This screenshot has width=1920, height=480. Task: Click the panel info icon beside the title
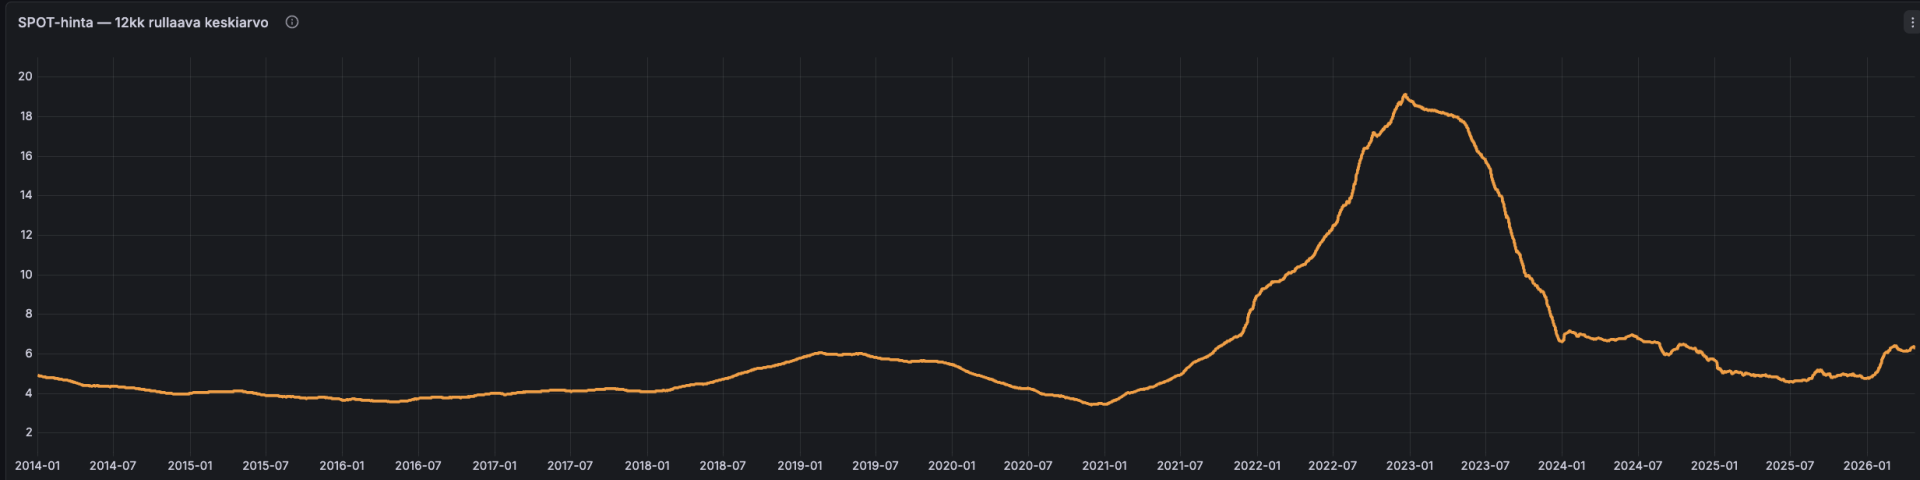coord(292,22)
